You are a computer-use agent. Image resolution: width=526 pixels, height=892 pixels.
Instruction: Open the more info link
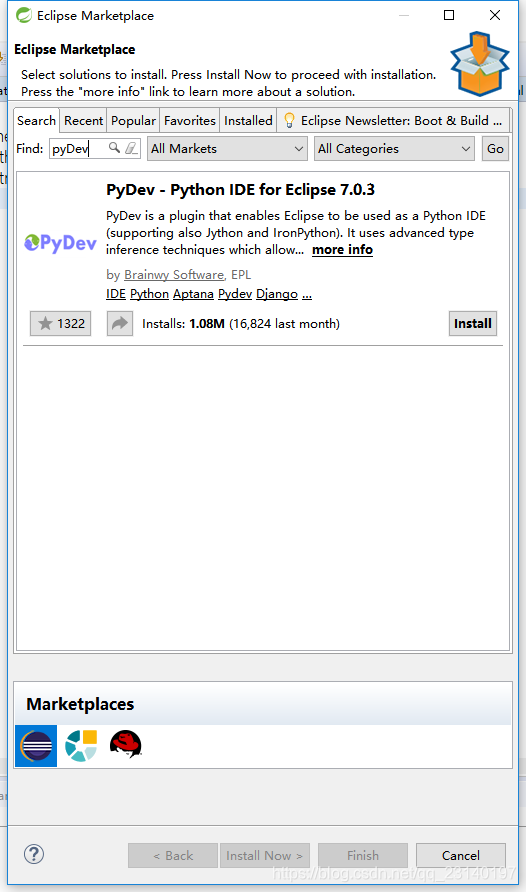pos(342,250)
